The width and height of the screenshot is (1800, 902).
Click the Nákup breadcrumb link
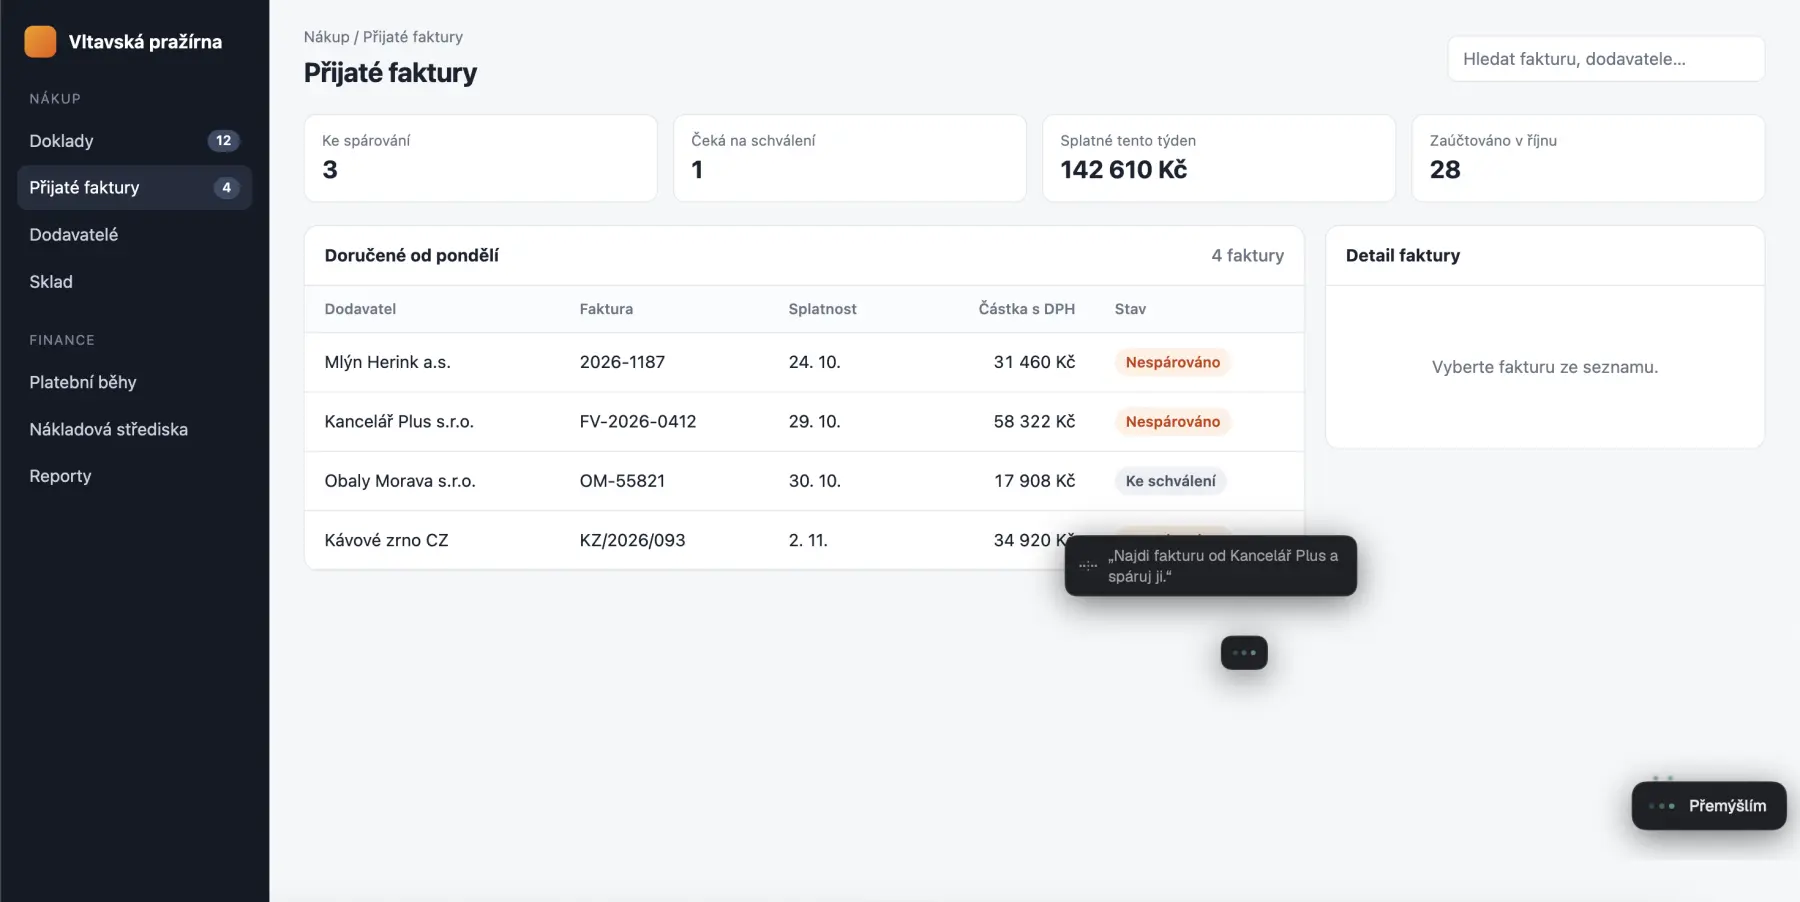pyautogui.click(x=326, y=37)
